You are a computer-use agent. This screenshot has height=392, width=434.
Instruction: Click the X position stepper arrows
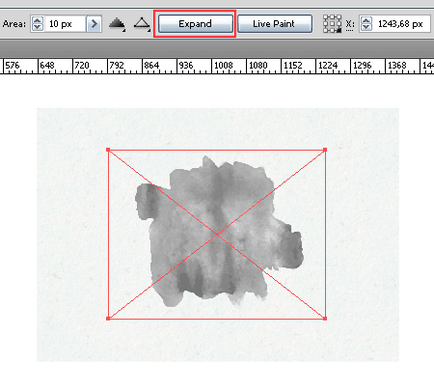click(x=366, y=24)
